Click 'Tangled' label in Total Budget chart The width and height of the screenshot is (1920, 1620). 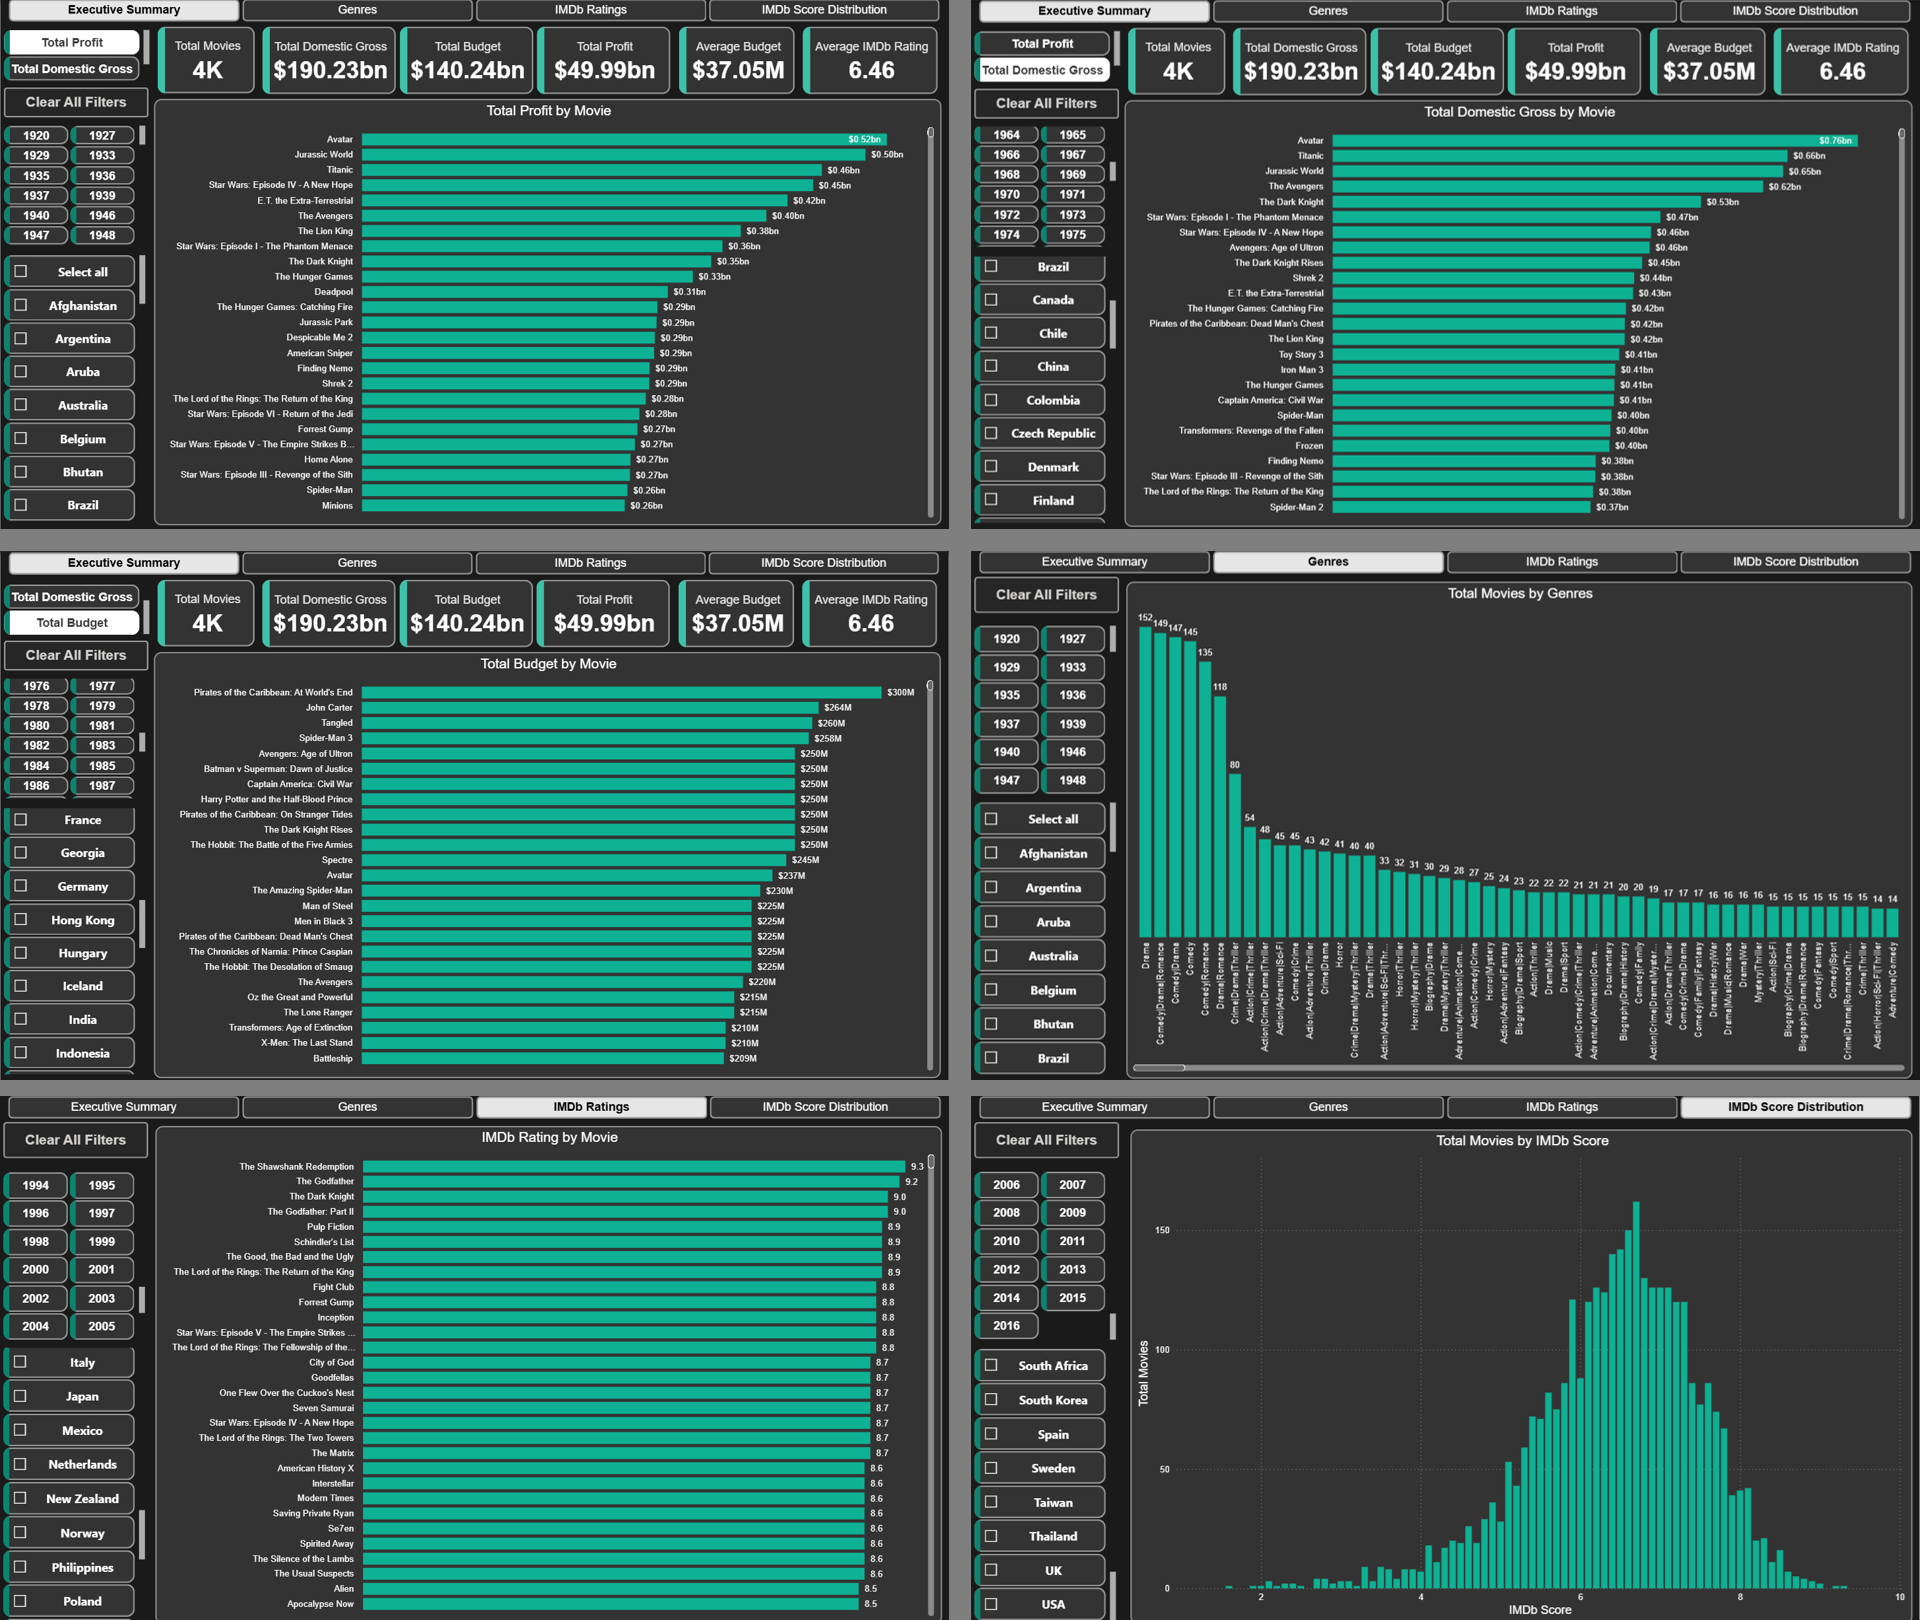pos(337,723)
